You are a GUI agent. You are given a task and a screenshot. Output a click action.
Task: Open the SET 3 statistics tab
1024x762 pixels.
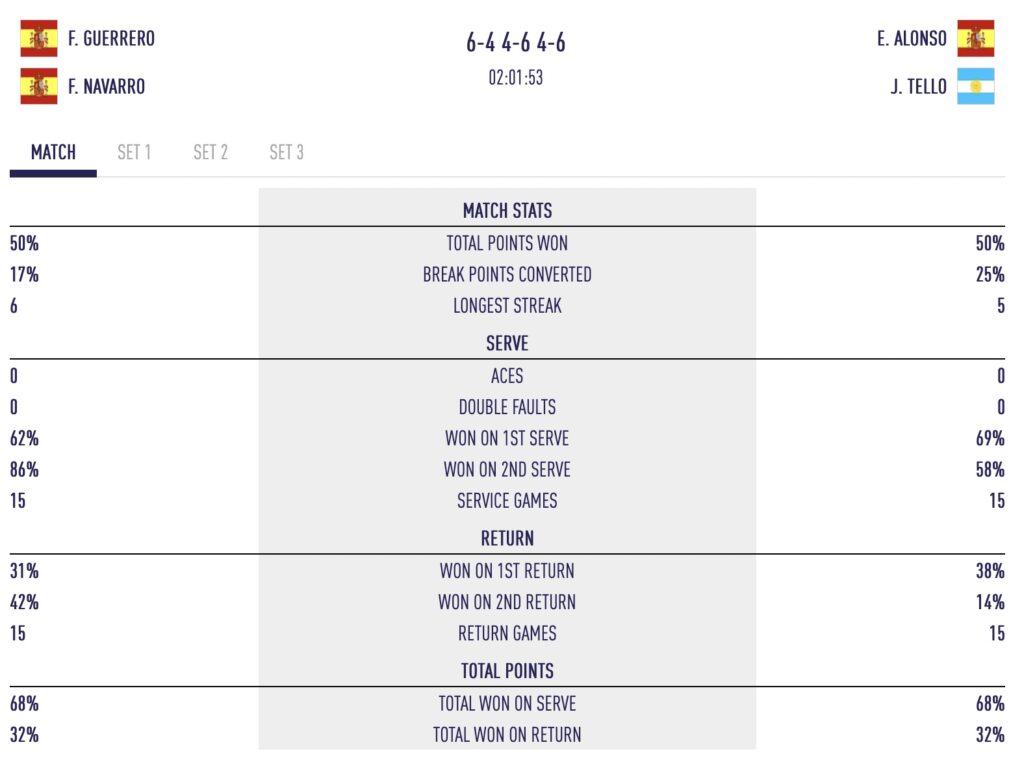tap(285, 152)
